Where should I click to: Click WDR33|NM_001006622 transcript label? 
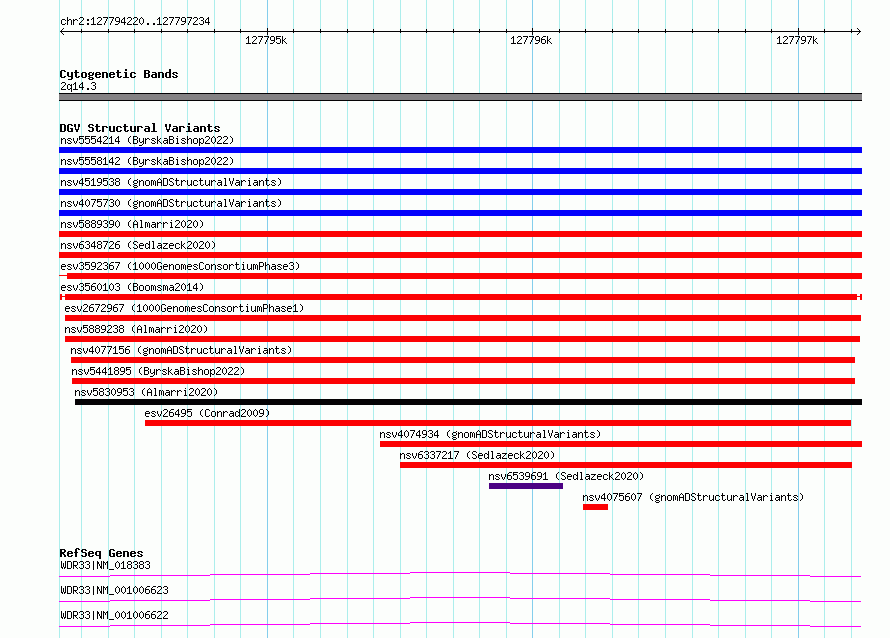tap(114, 615)
